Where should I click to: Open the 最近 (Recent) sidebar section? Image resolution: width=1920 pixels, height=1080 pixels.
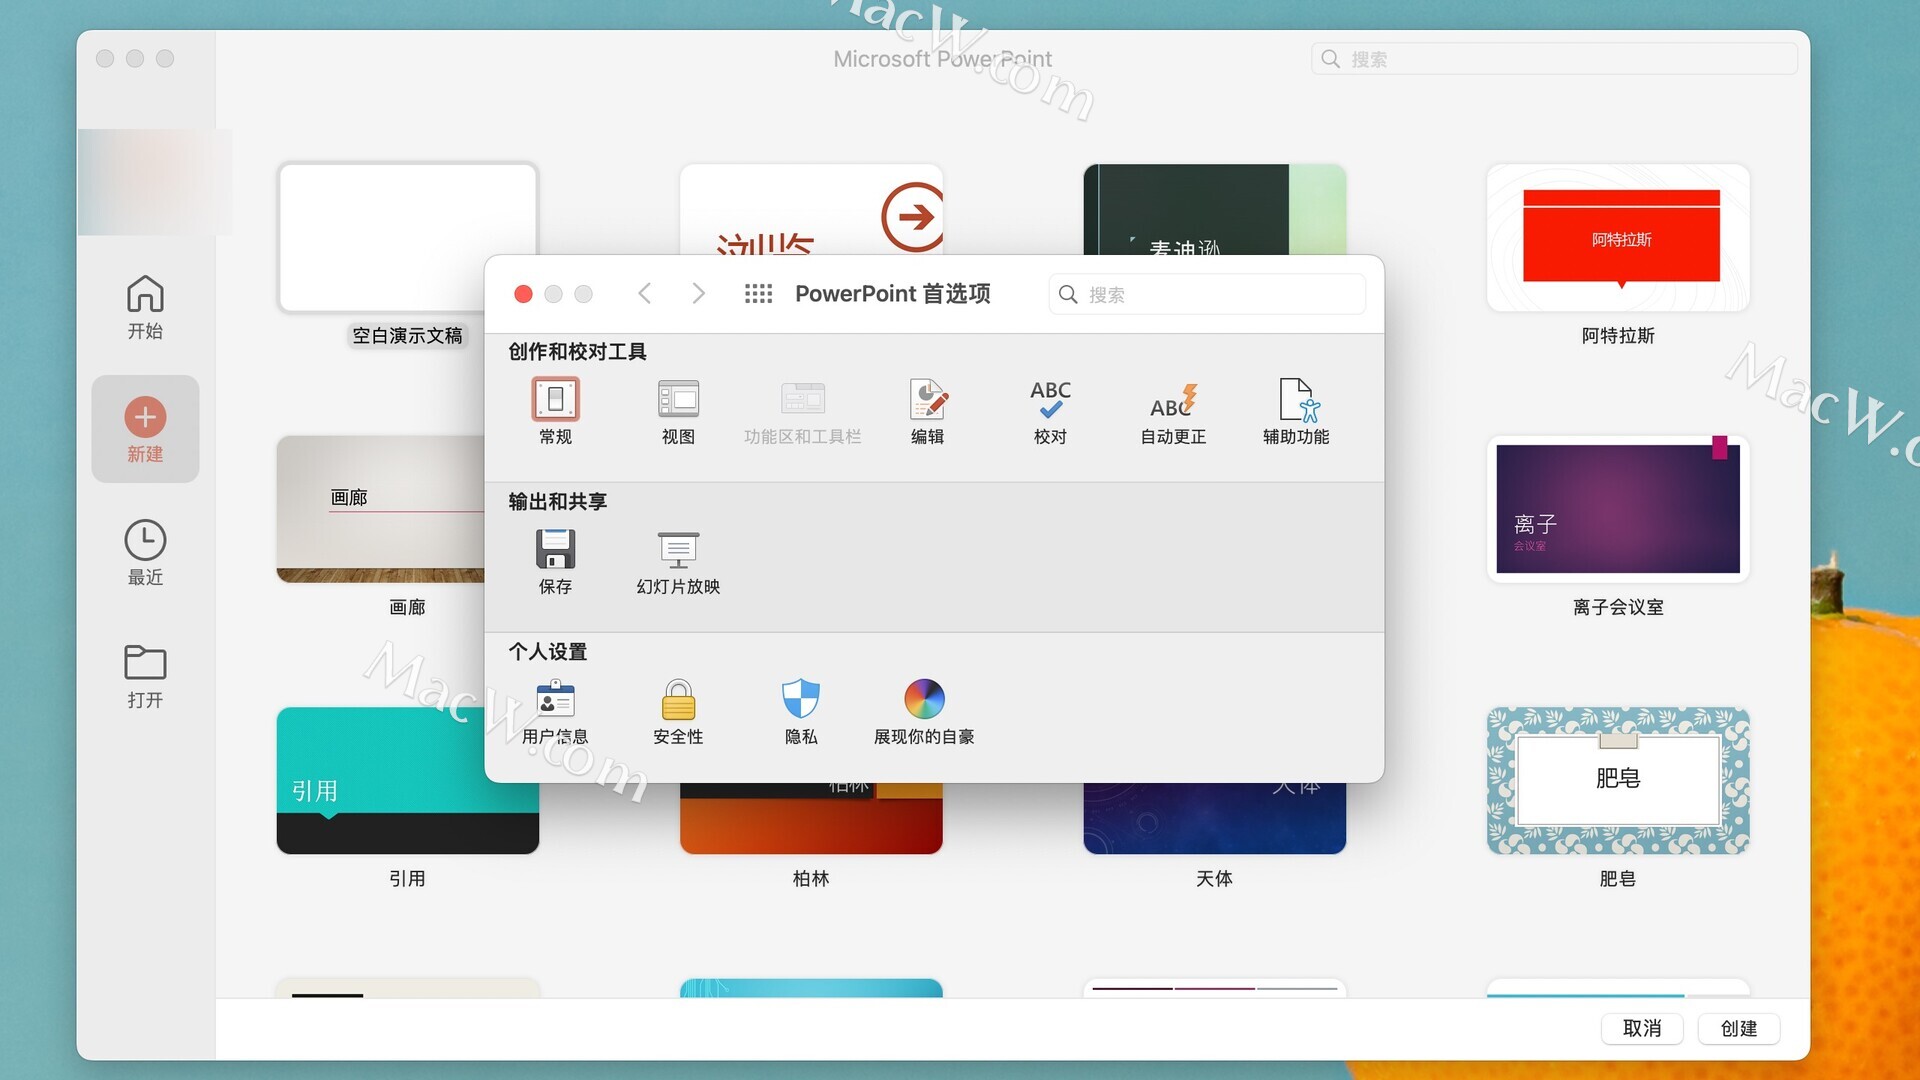pos(145,553)
